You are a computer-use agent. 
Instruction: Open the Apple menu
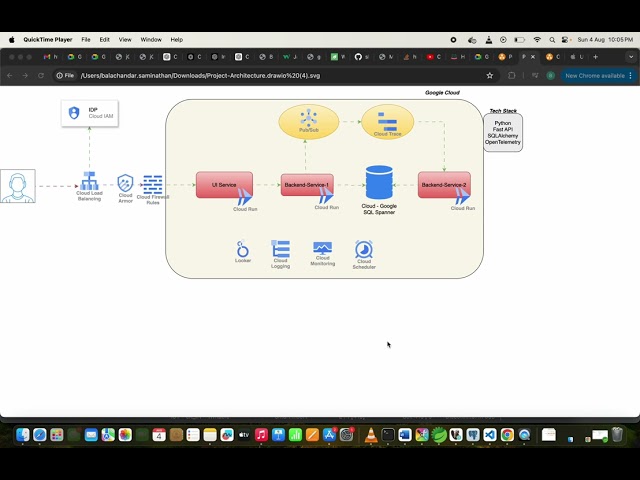(11, 40)
